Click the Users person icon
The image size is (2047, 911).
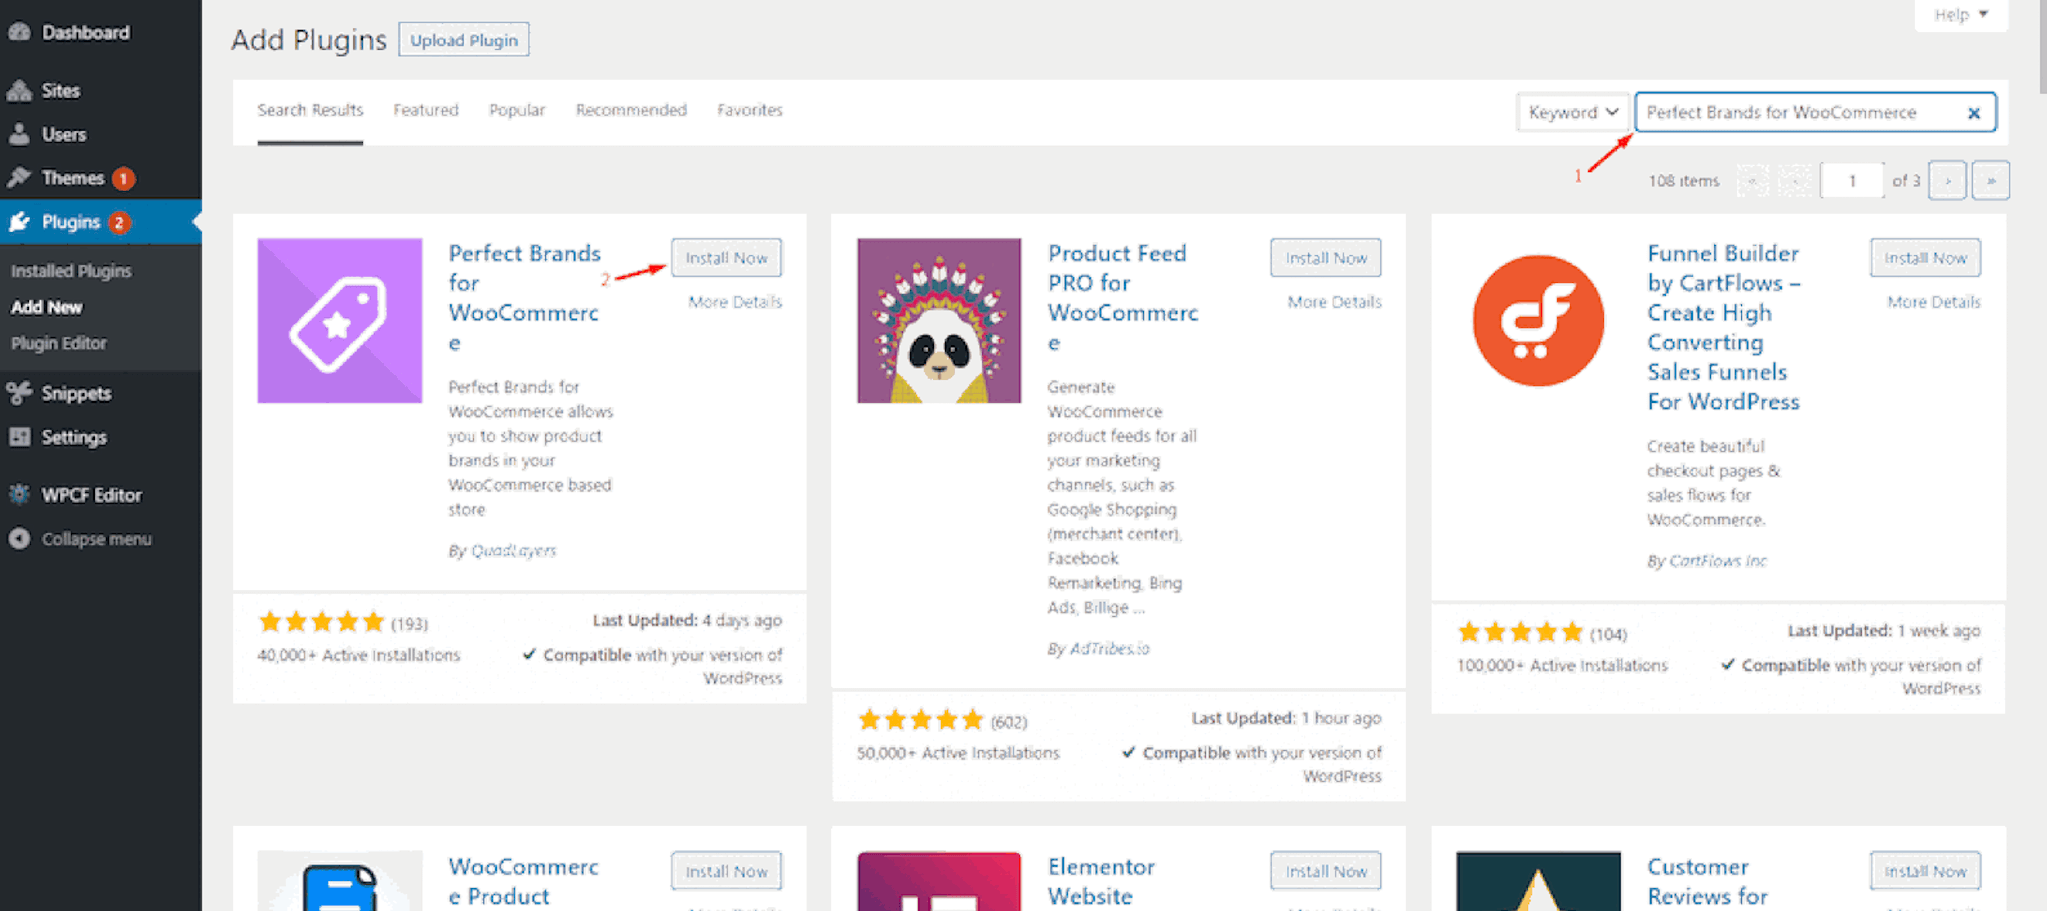(x=19, y=134)
